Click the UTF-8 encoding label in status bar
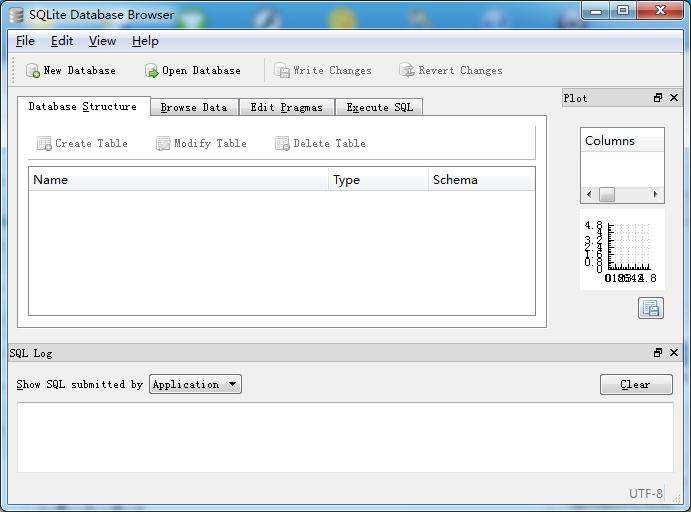691x512 pixels. click(x=646, y=493)
